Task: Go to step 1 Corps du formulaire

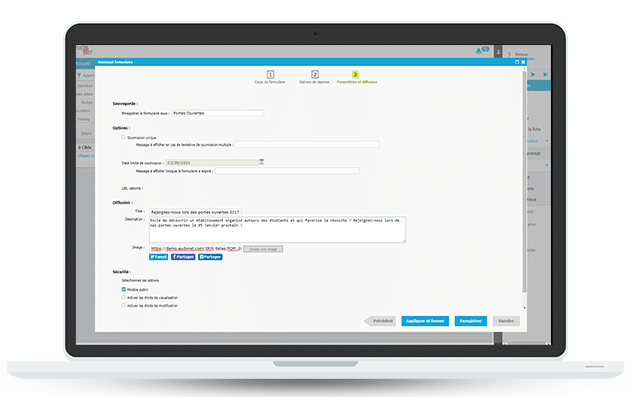Action: point(270,75)
